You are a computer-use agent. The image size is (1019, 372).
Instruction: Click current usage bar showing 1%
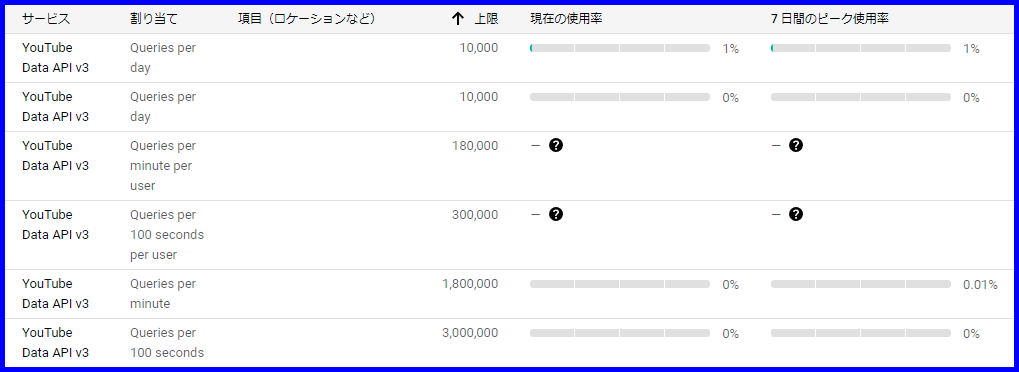[x=620, y=48]
